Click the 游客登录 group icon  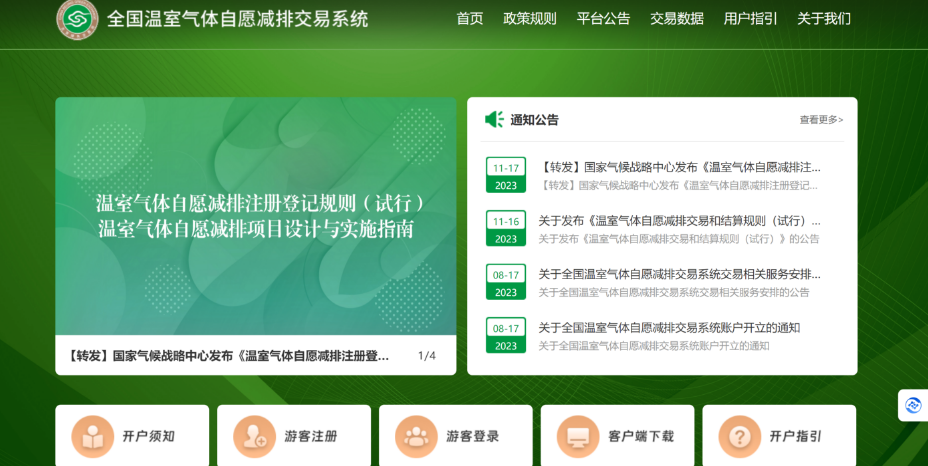(x=416, y=437)
